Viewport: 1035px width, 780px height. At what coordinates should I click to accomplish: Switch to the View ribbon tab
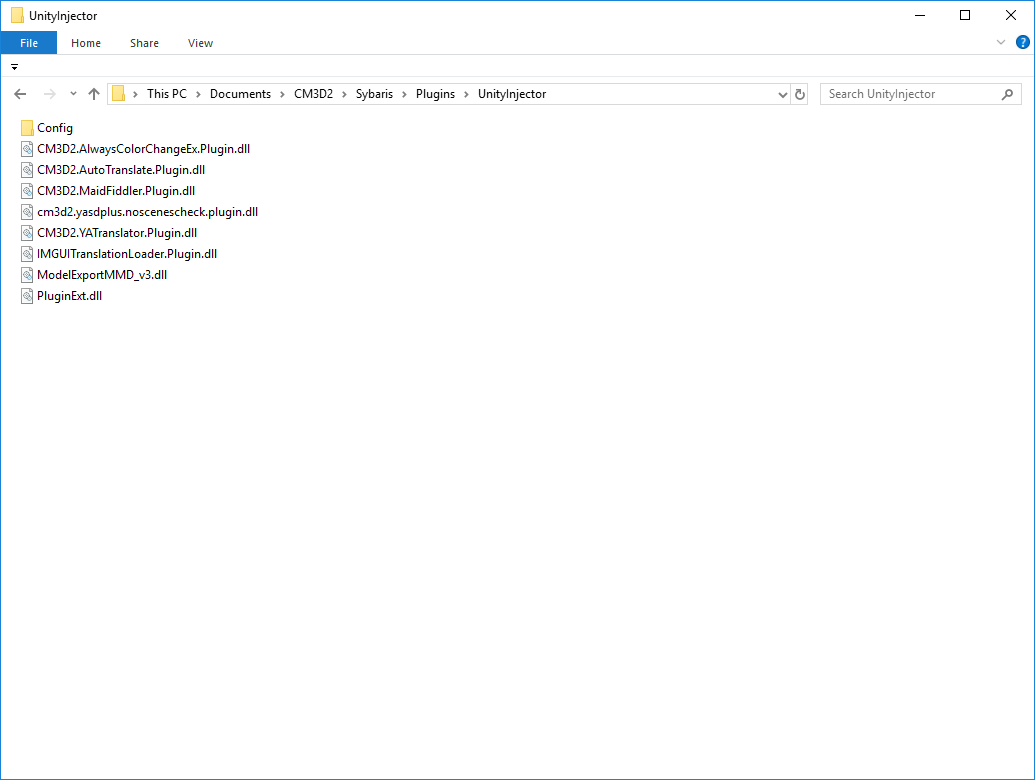coord(200,43)
